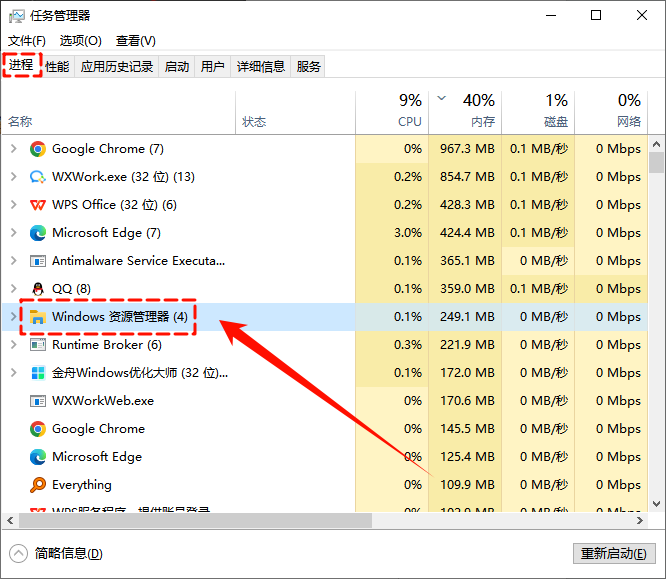Click the Runtime Broker (6) icon
Screen dimensions: 666x579
pos(38,345)
